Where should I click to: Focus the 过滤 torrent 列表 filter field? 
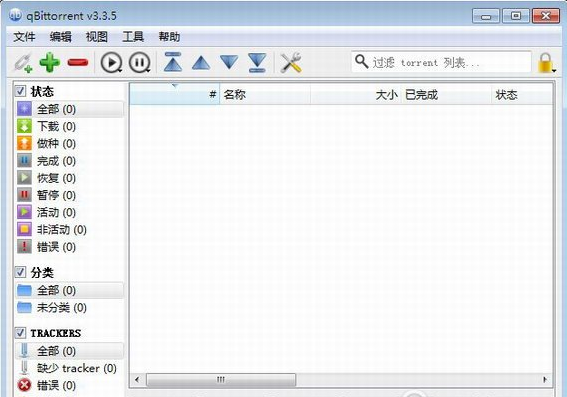[x=441, y=62]
